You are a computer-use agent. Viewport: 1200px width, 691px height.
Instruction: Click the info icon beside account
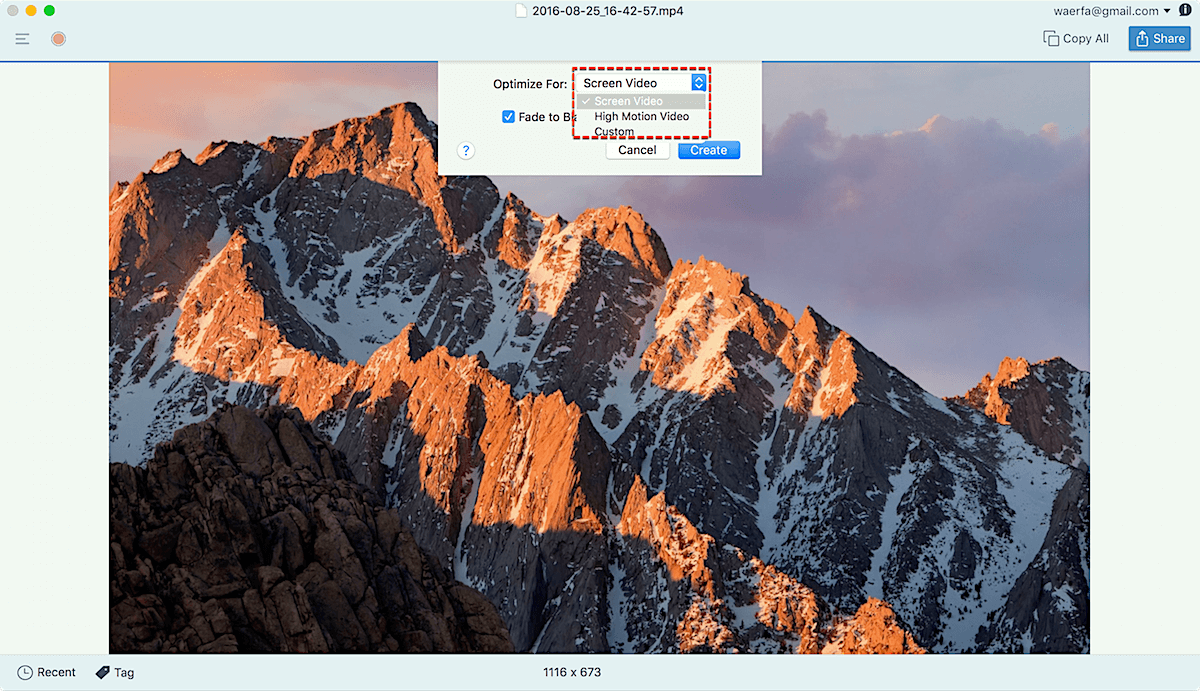[x=1186, y=11]
